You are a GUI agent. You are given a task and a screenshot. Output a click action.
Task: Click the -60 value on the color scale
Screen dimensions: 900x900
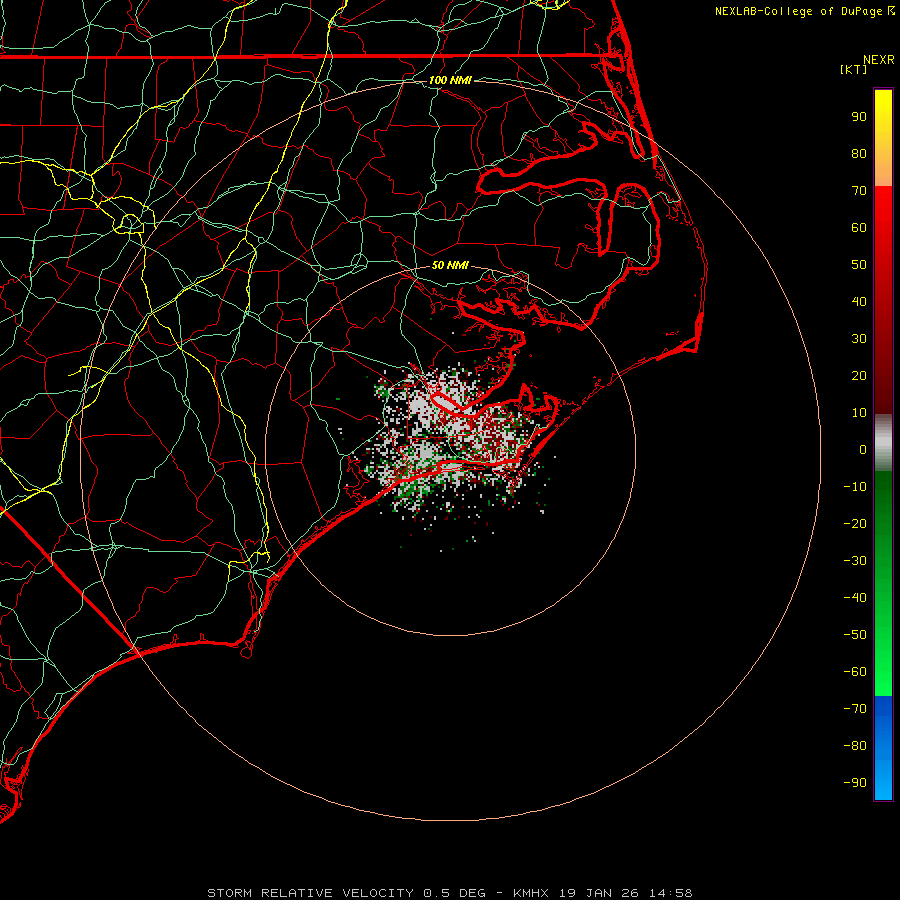855,672
